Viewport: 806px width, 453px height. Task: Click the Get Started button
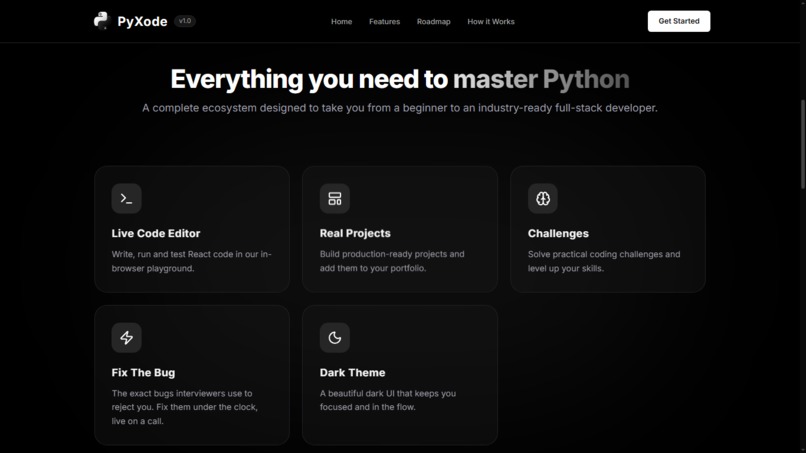(x=679, y=21)
